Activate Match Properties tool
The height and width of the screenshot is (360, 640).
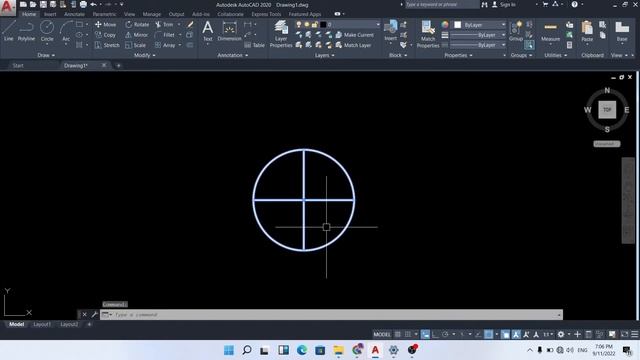coord(428,34)
